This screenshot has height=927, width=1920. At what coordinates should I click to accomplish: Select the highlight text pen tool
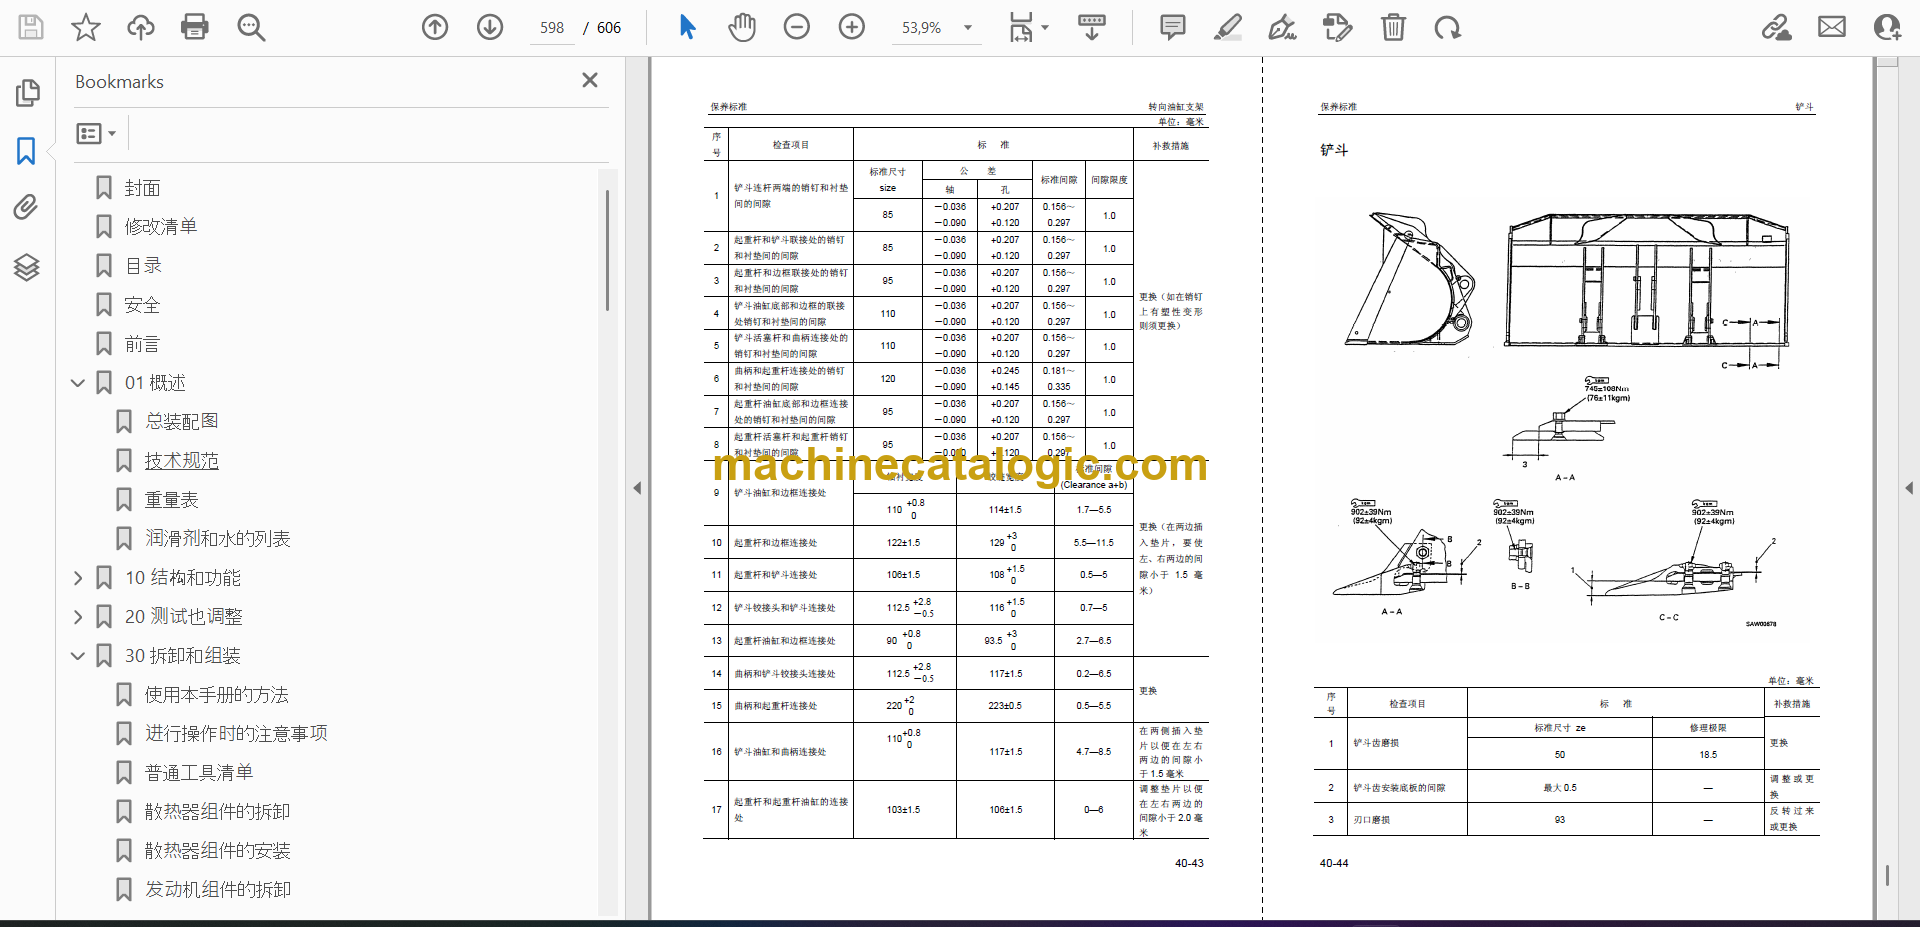click(x=1228, y=27)
